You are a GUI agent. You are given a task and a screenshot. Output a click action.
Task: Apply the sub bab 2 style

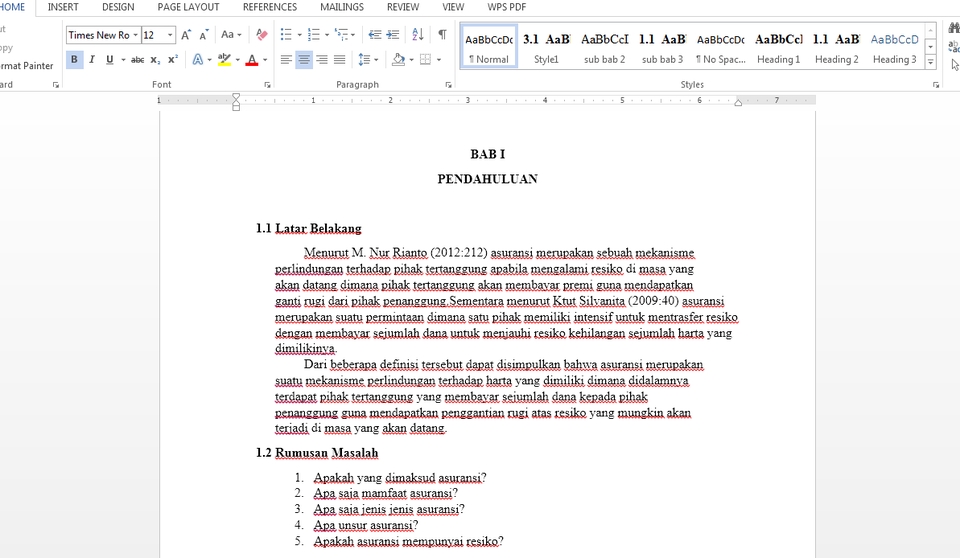coord(604,47)
